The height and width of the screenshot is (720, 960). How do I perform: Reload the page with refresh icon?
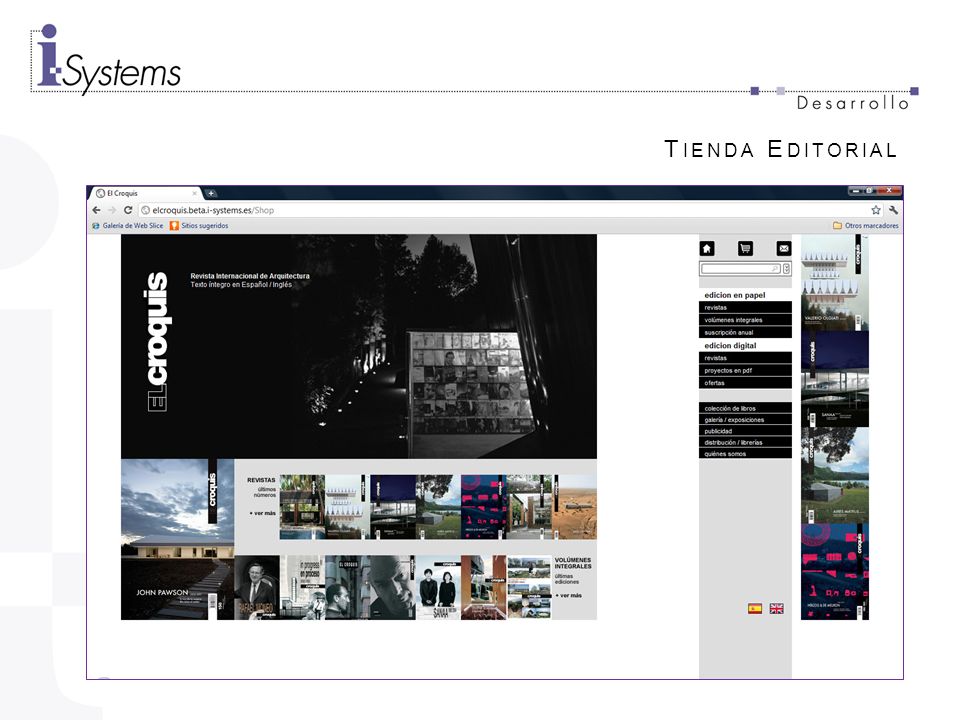tap(128, 210)
